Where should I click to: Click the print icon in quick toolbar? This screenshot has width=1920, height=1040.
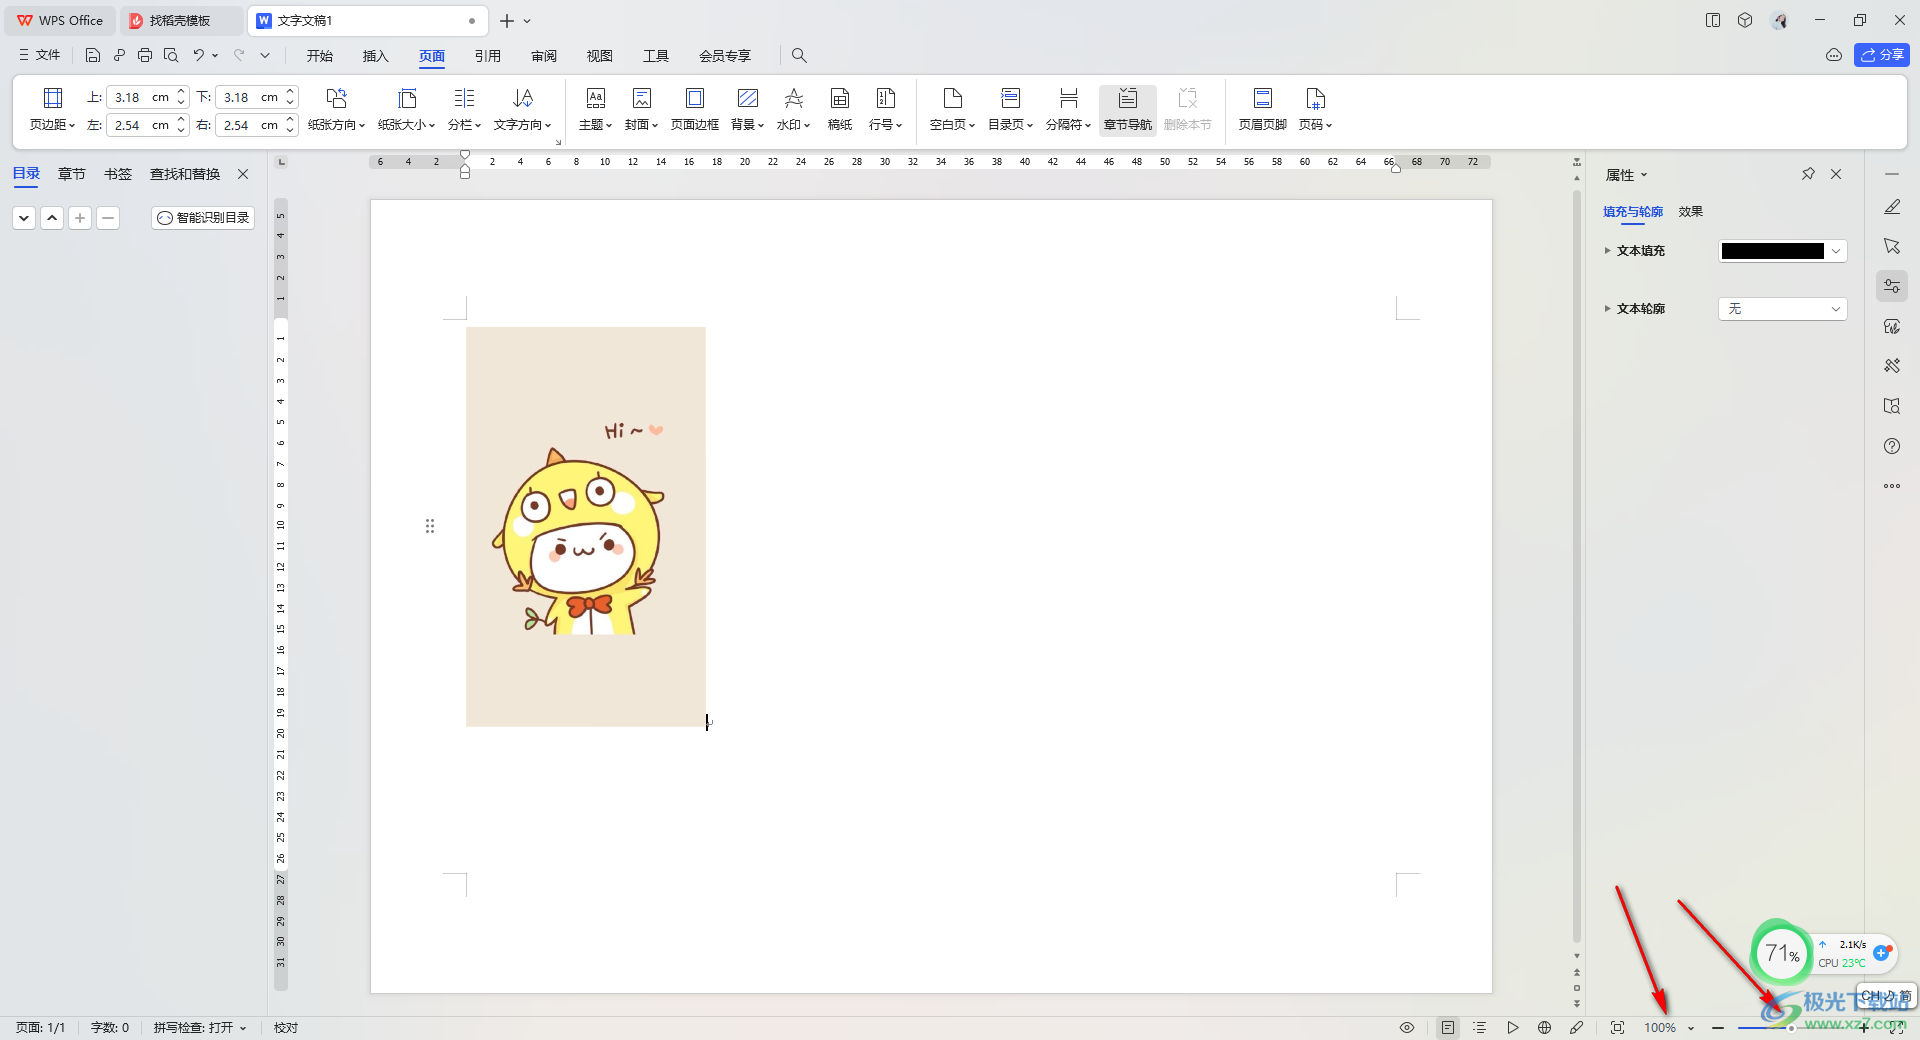[145, 55]
